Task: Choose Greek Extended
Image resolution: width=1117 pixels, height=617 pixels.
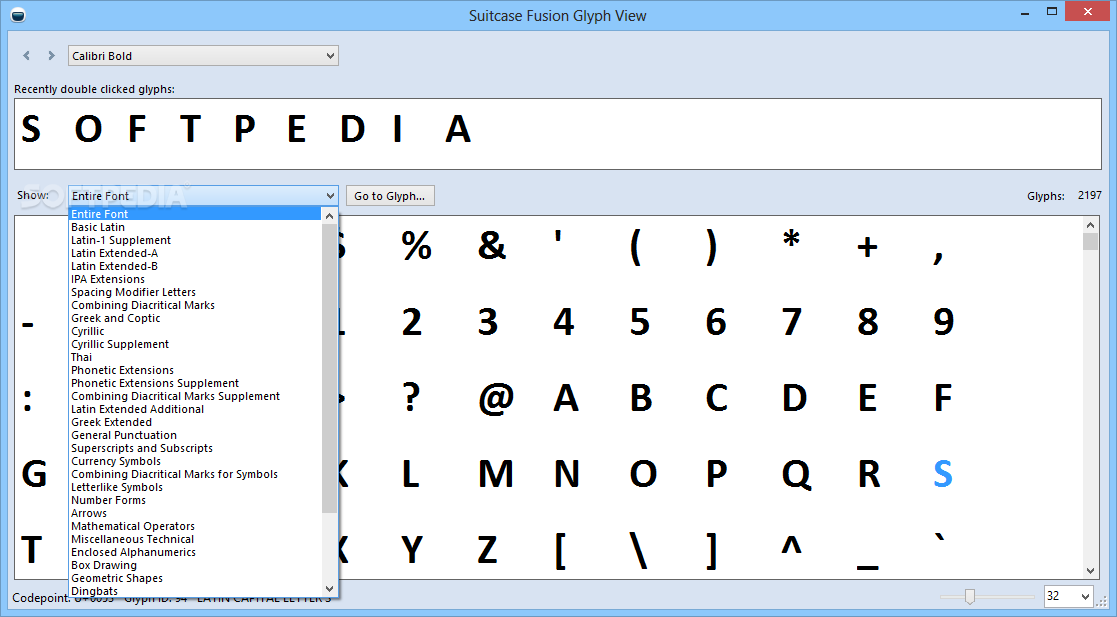Action: pyautogui.click(x=195, y=422)
